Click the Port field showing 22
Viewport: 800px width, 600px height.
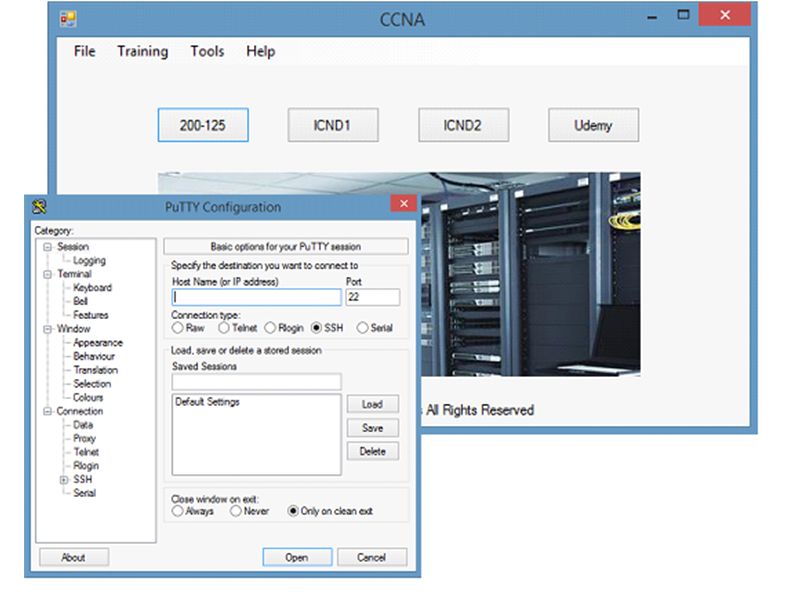pyautogui.click(x=372, y=297)
